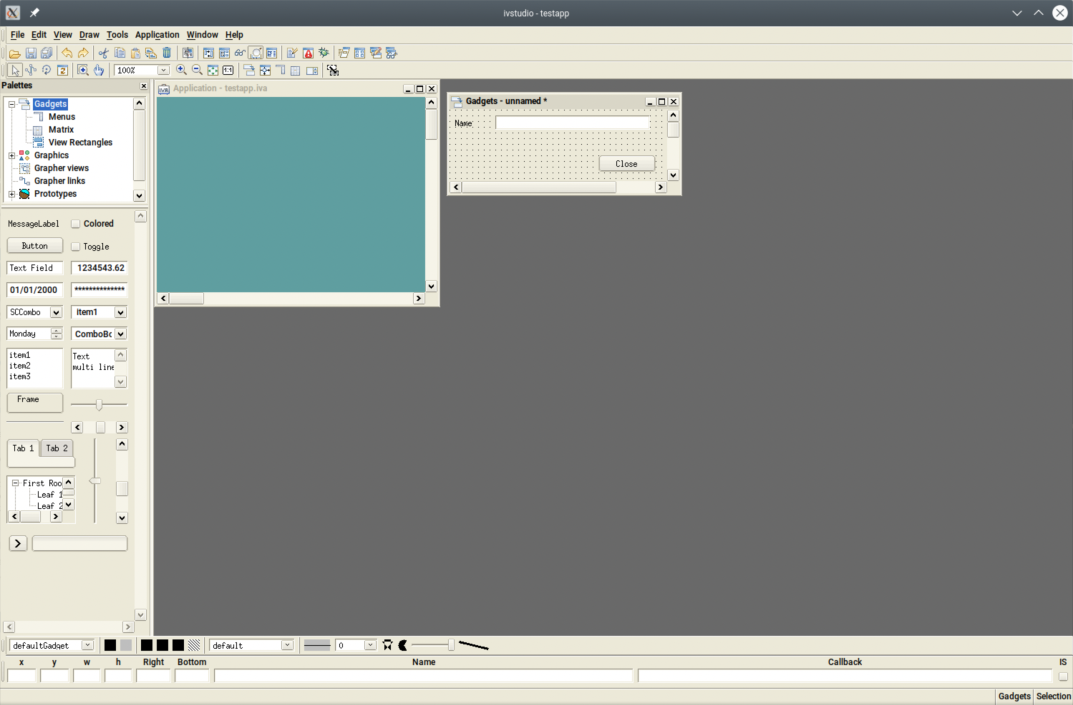1073x705 pixels.
Task: Open the Draw menu
Action: [89, 35]
